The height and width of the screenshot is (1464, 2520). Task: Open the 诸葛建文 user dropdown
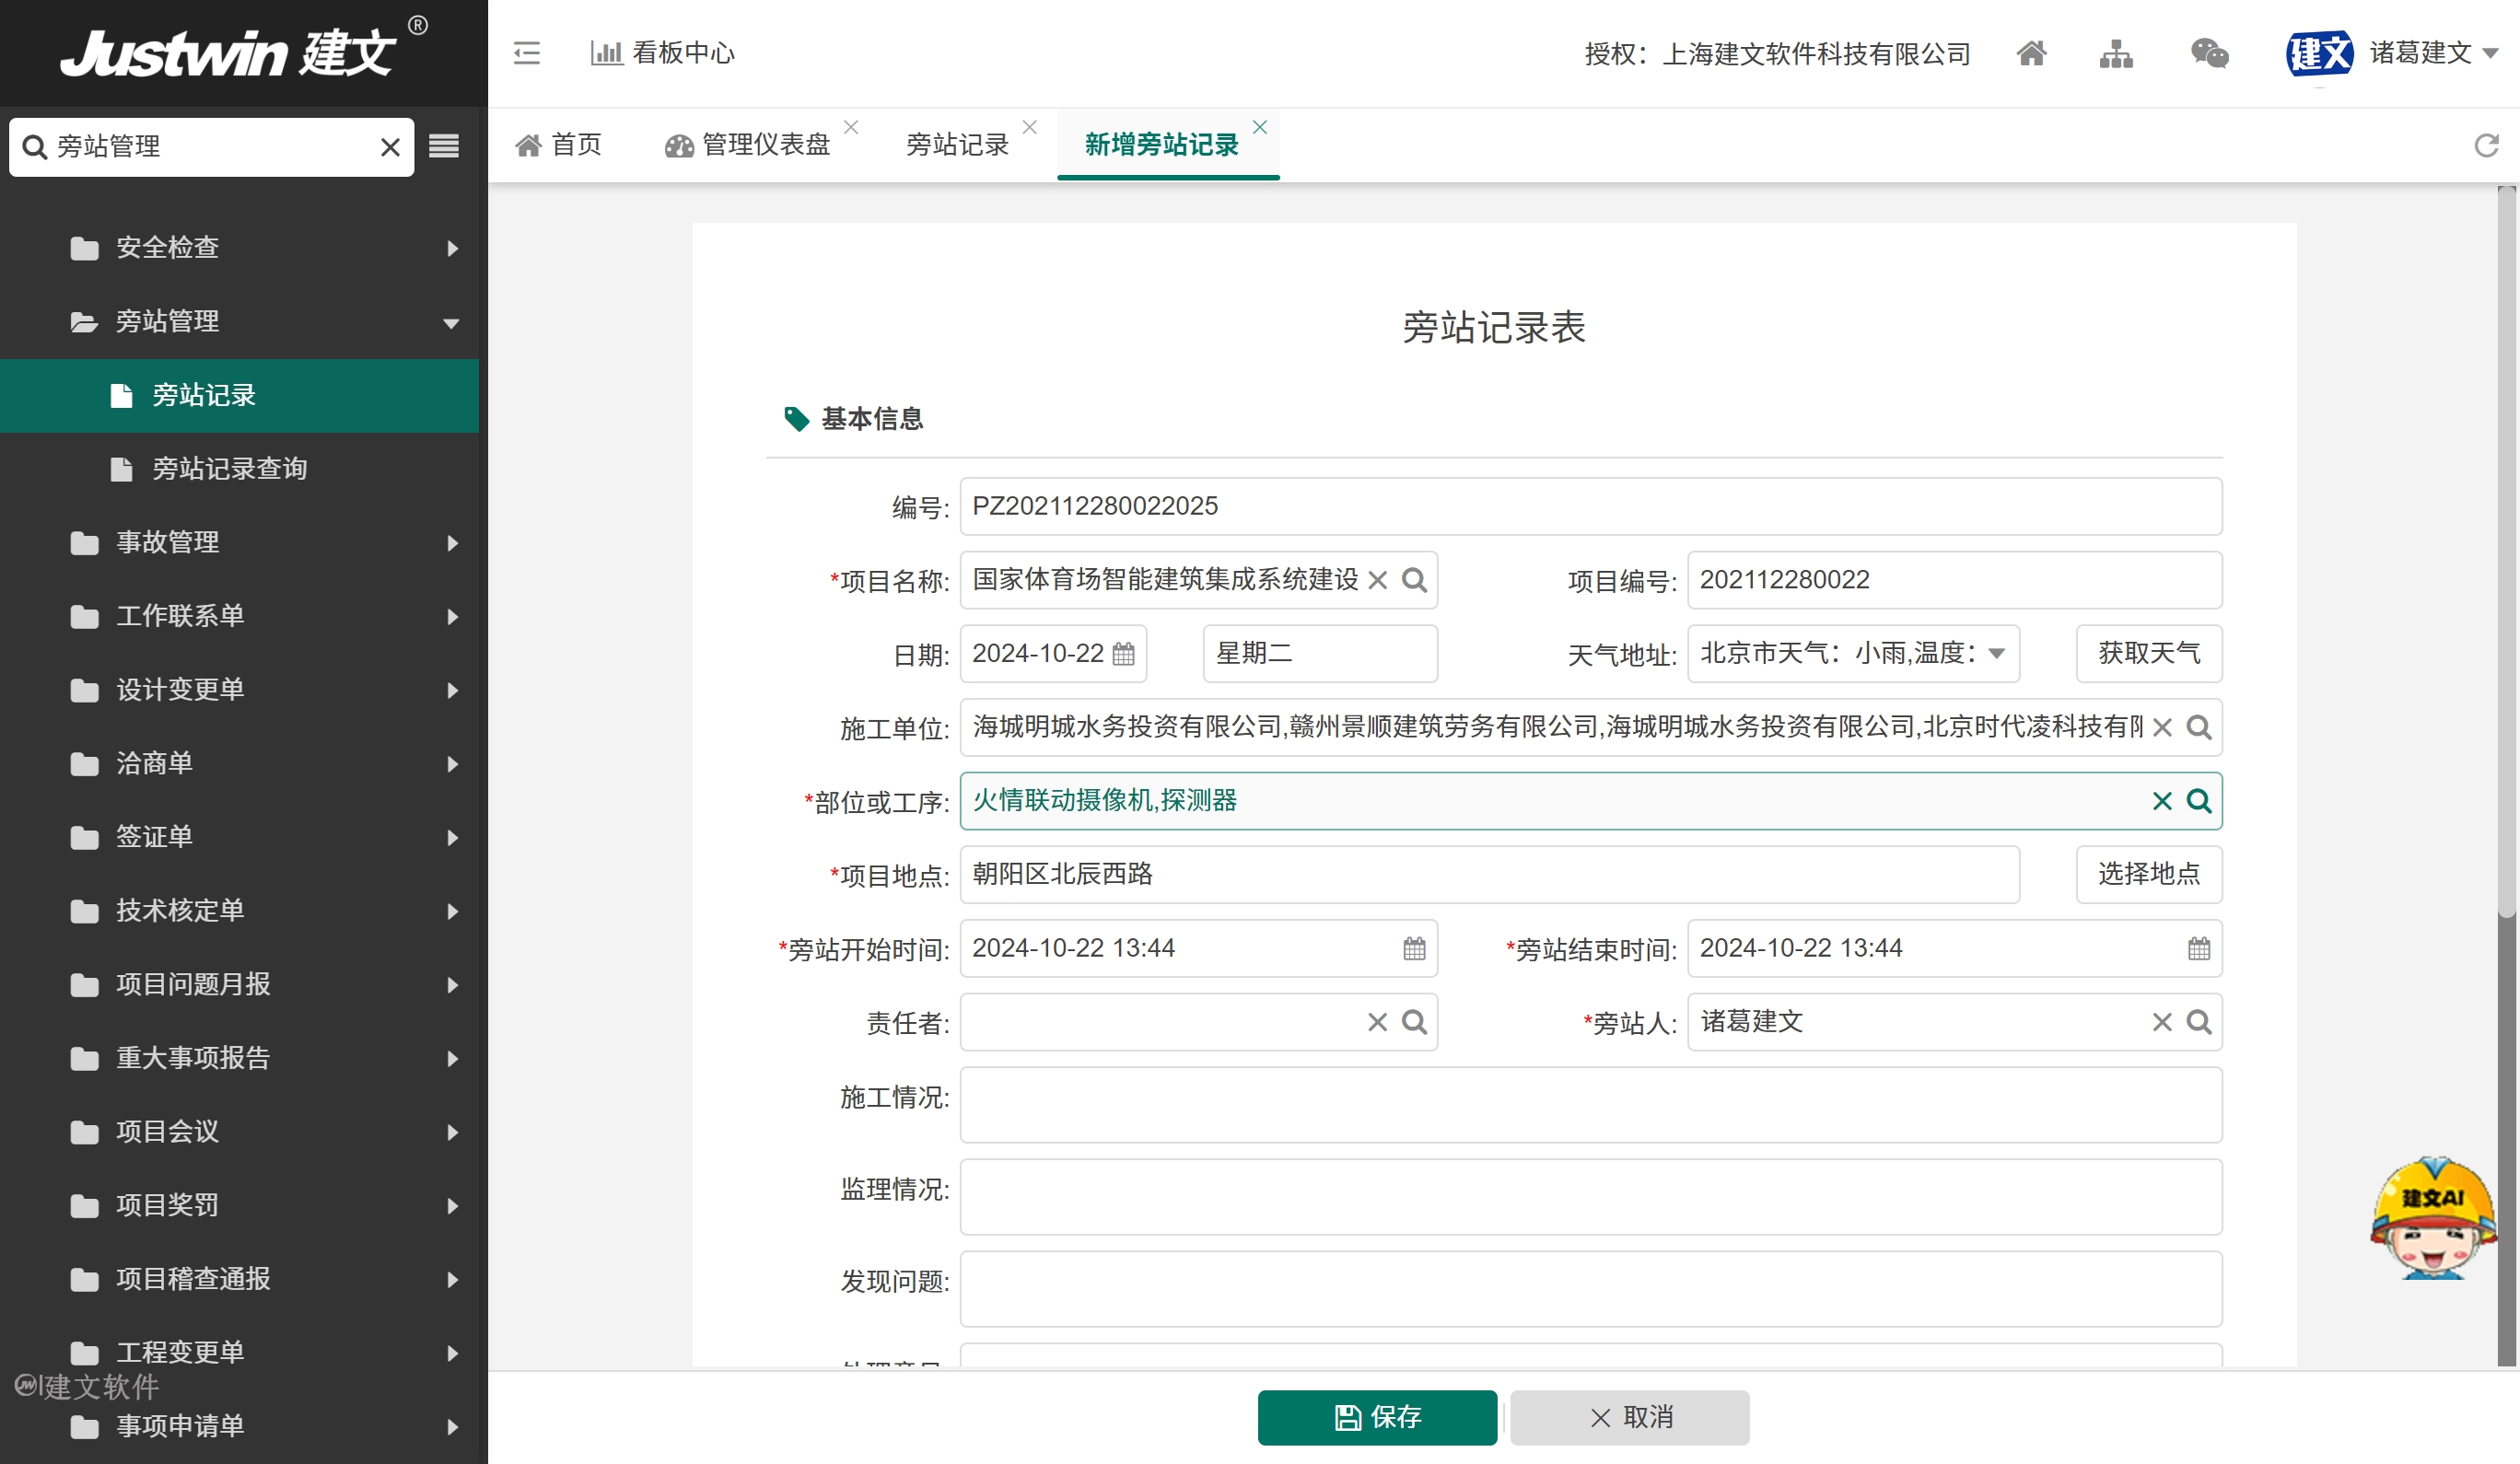(x=2434, y=53)
